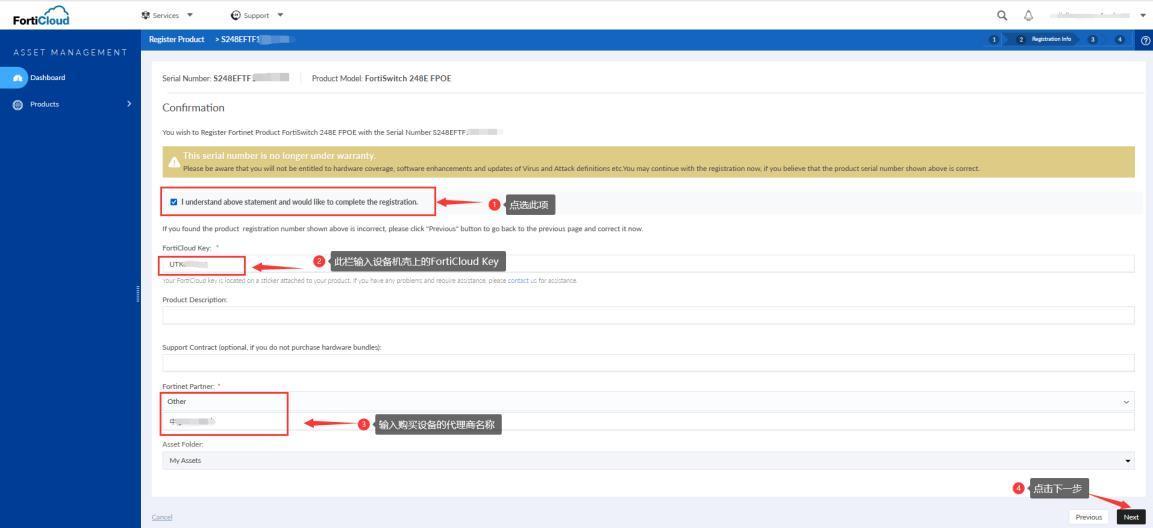
Task: Open the notifications bell icon
Action: (1028, 15)
